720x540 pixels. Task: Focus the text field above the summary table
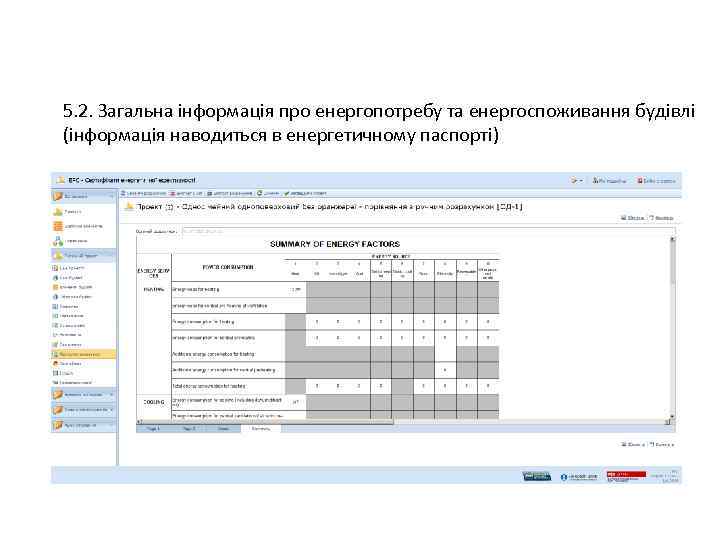pyautogui.click(x=428, y=231)
